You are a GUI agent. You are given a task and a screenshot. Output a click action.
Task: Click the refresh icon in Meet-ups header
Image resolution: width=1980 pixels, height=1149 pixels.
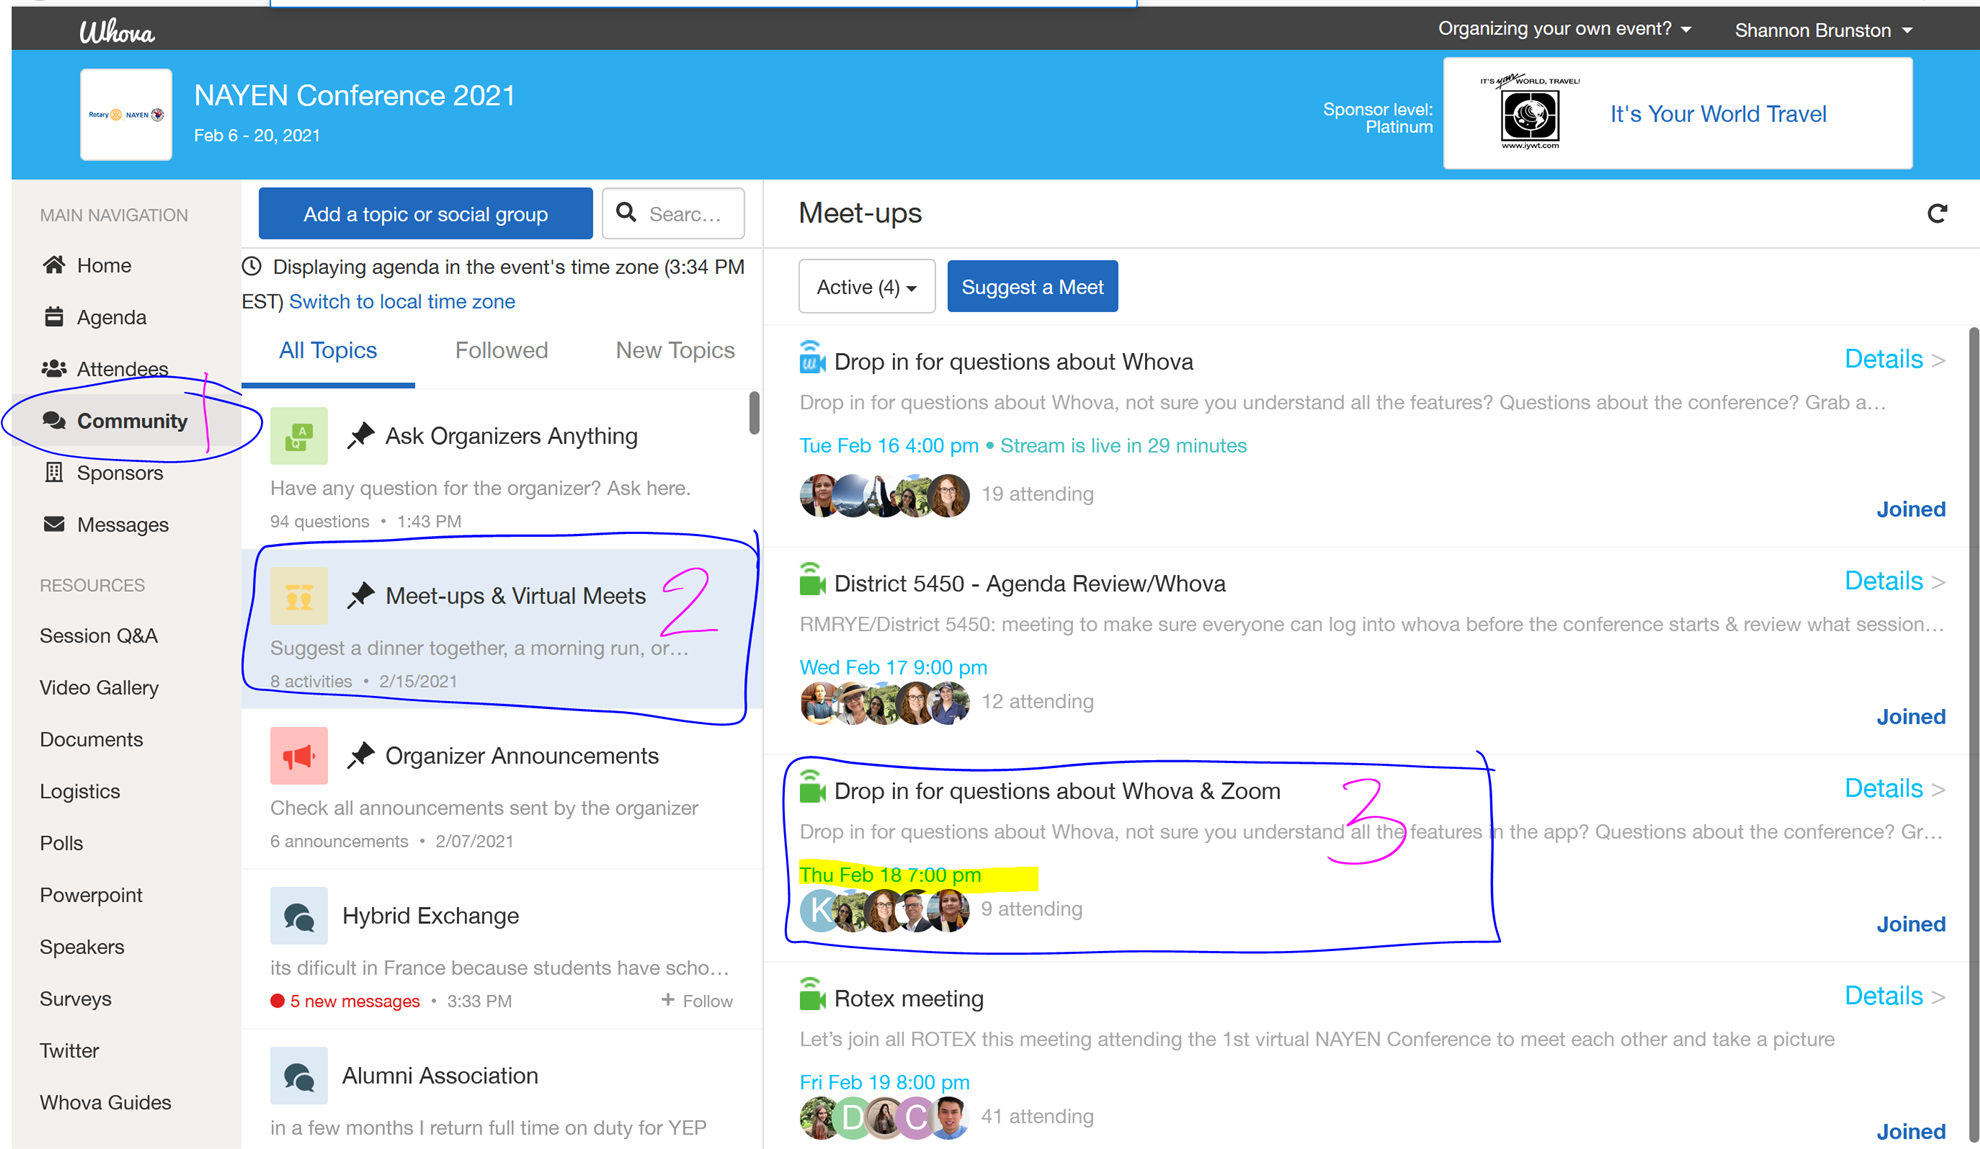(x=1936, y=213)
